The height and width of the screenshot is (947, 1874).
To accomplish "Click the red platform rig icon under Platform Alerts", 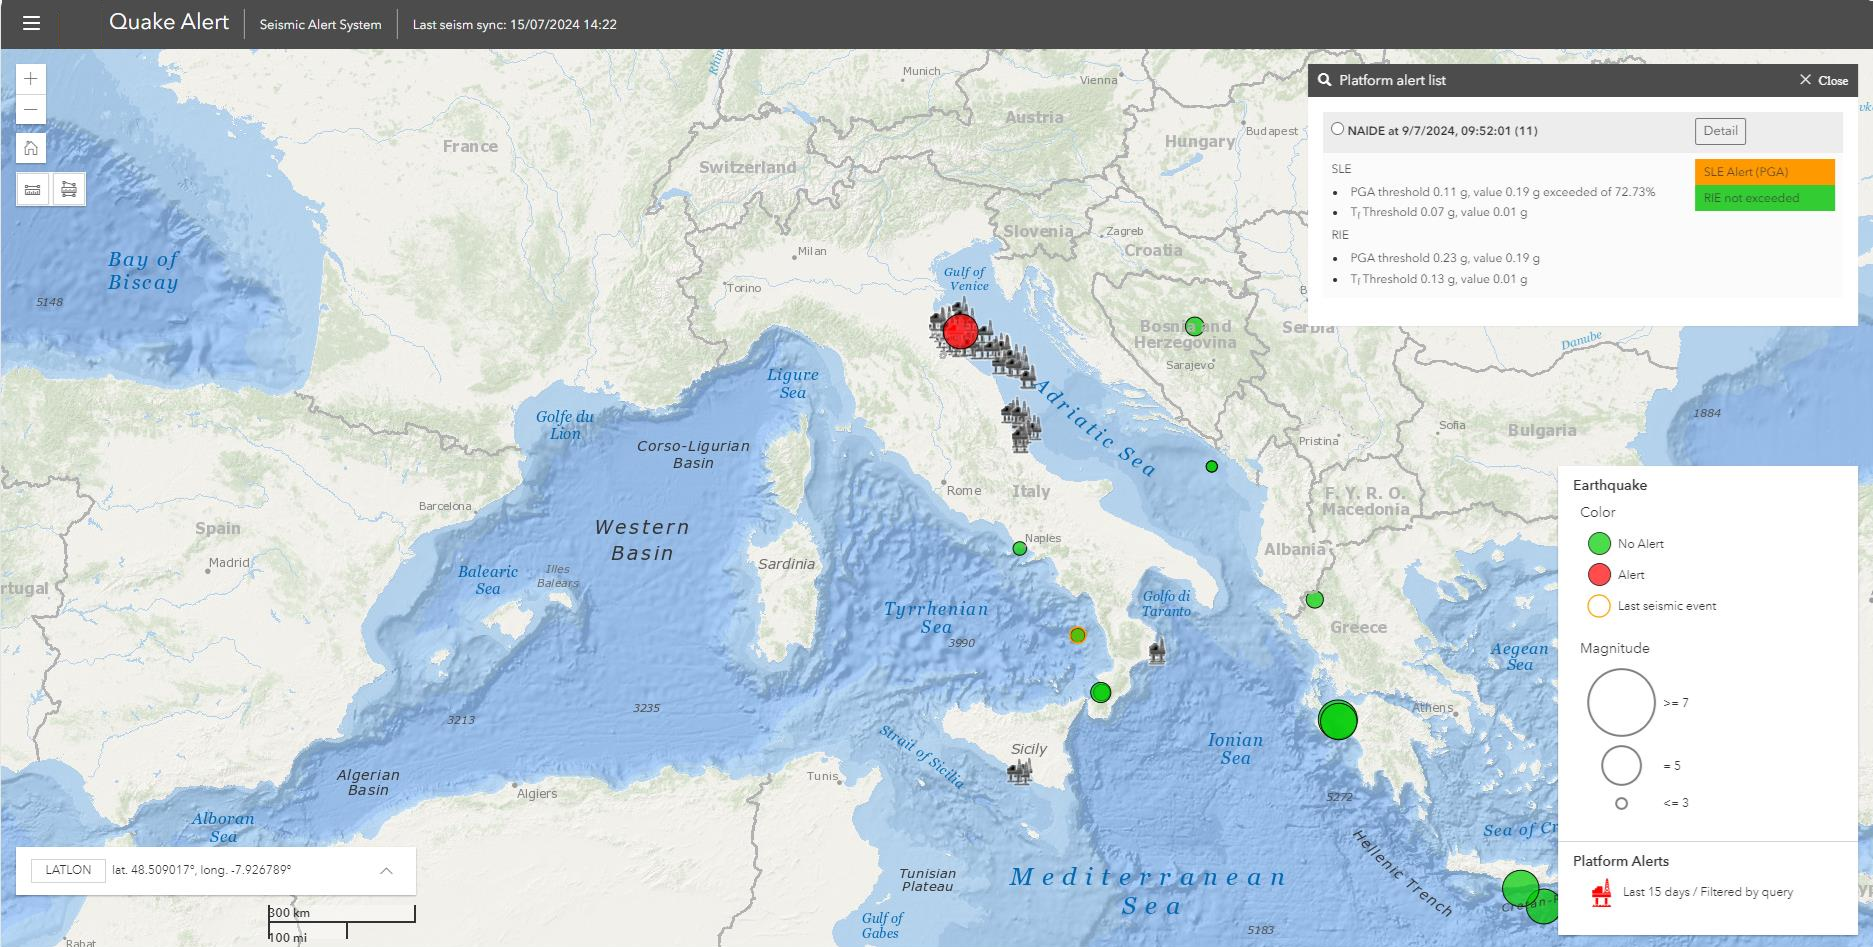I will pyautogui.click(x=1601, y=891).
